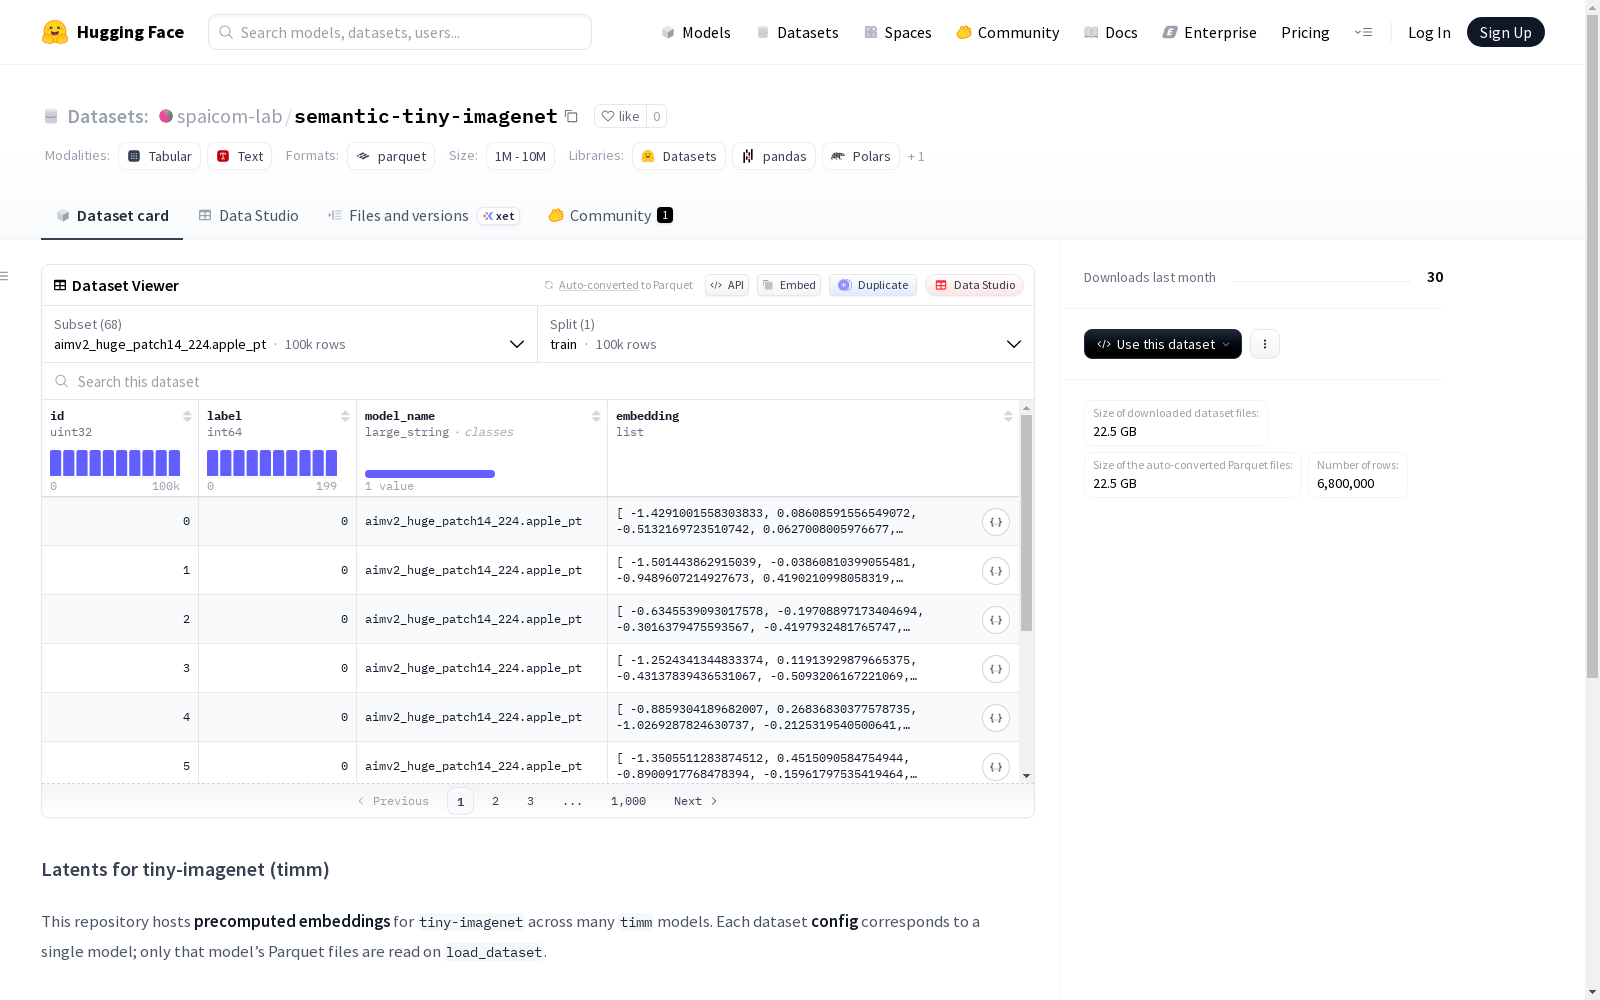Open Data Studio from viewer toolbar

pyautogui.click(x=975, y=285)
